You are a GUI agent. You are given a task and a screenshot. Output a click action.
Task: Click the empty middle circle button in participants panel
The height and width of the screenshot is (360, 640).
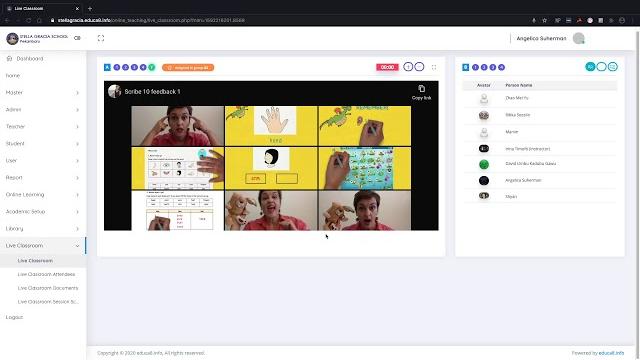[601, 67]
